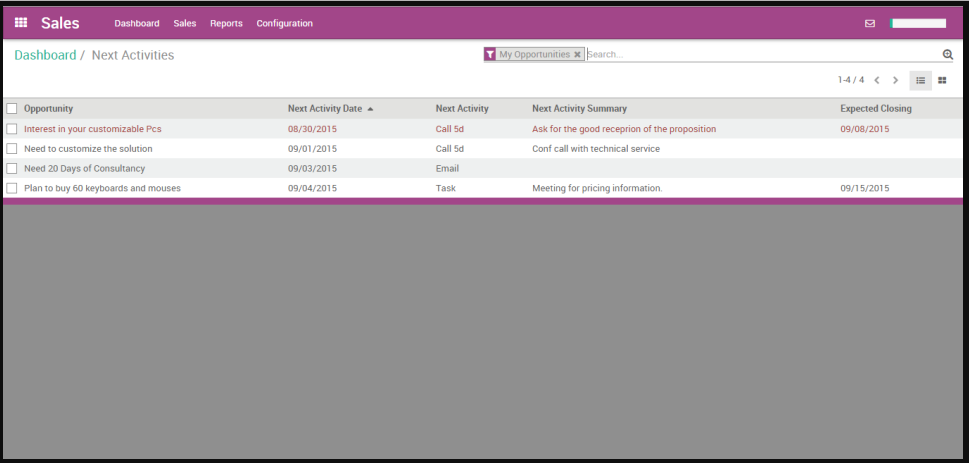Click the Email activity cell
Image resolution: width=969 pixels, height=463 pixels.
click(447, 168)
